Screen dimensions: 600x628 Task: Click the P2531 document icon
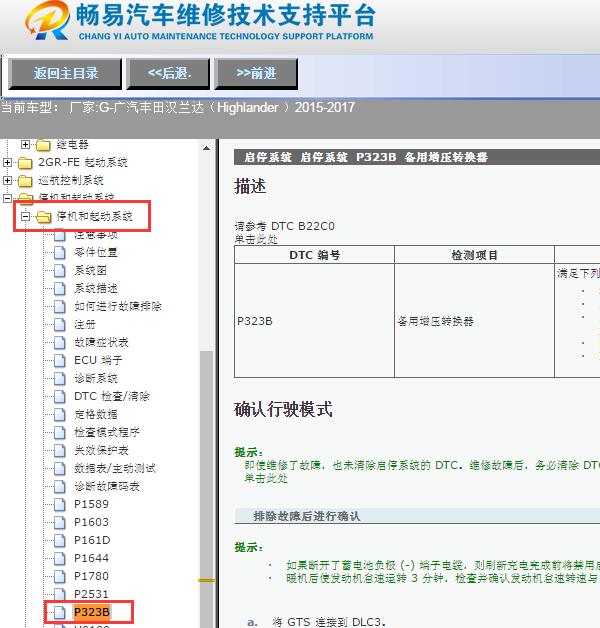[60, 594]
